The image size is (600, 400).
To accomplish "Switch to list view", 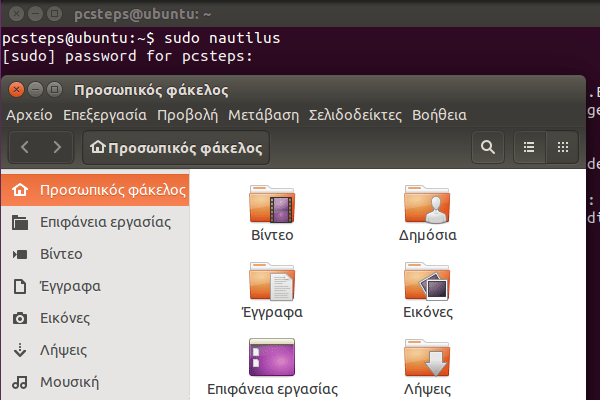I will (529, 147).
